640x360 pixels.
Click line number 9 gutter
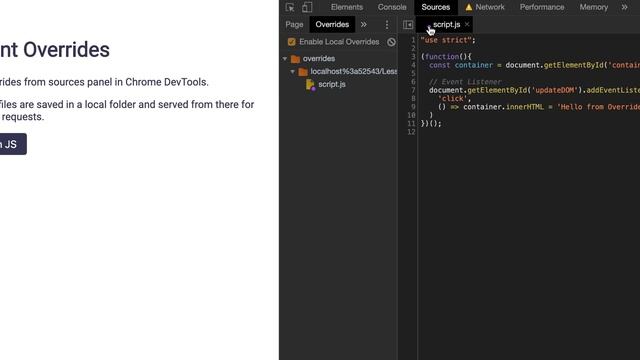(413, 107)
